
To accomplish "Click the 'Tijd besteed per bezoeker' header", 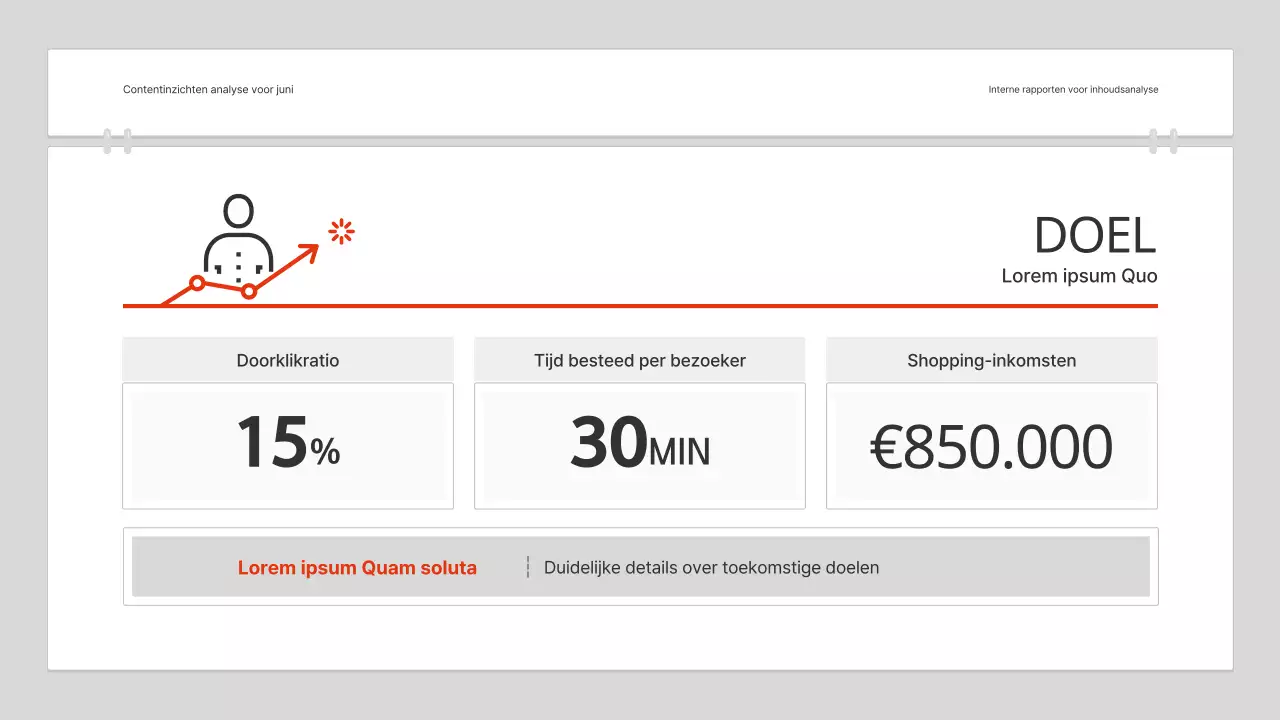I will coord(640,360).
